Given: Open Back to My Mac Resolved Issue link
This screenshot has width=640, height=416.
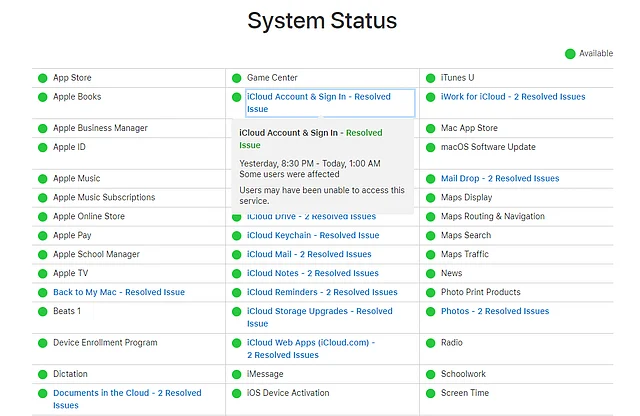Looking at the screenshot, I should pyautogui.click(x=119, y=292).
